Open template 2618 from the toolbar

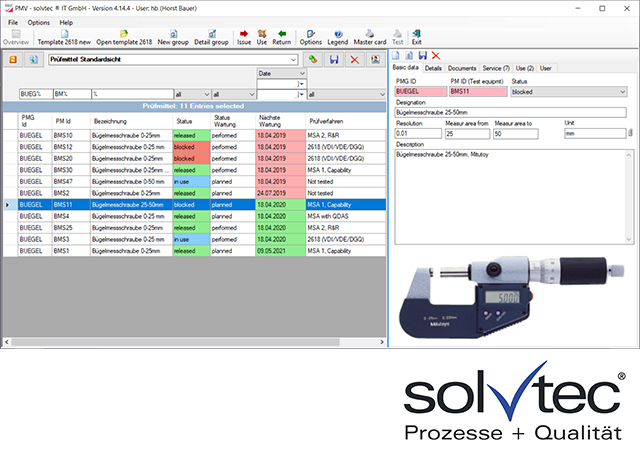click(x=124, y=38)
